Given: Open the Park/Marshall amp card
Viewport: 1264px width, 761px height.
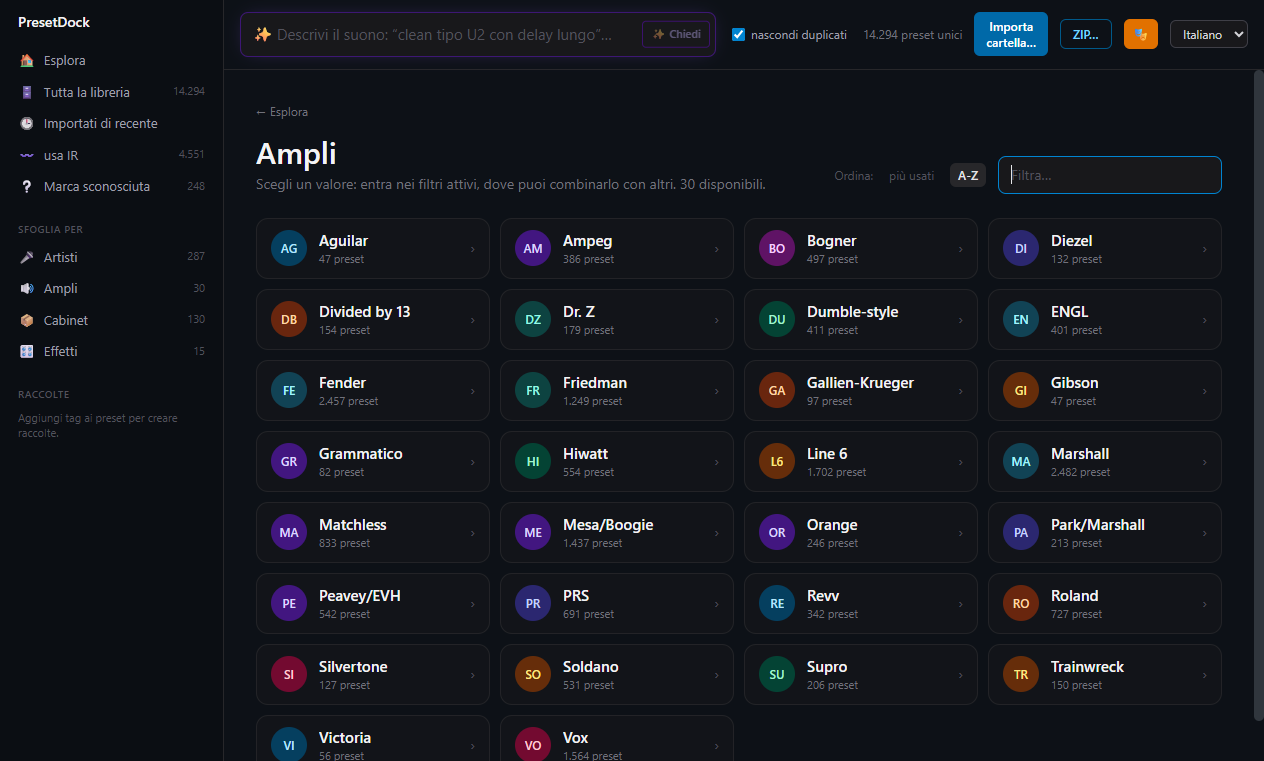Looking at the screenshot, I should click(x=1105, y=533).
